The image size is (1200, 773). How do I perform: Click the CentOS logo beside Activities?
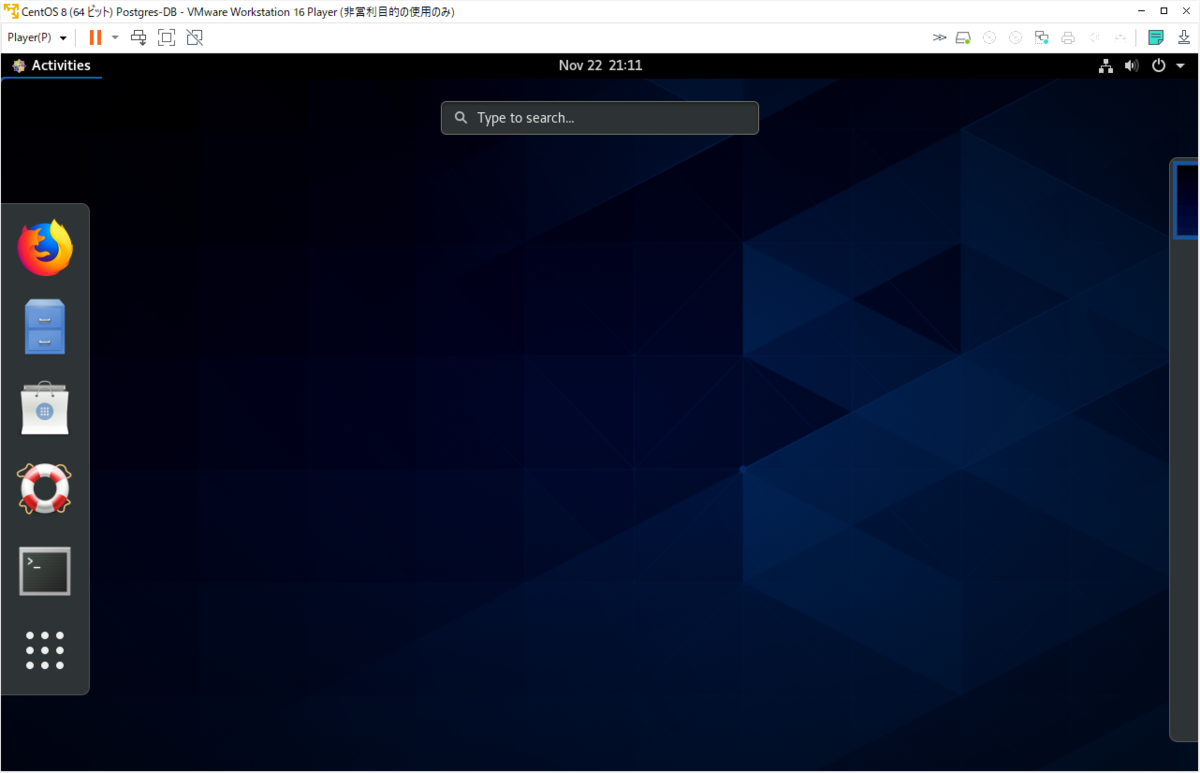(19, 66)
